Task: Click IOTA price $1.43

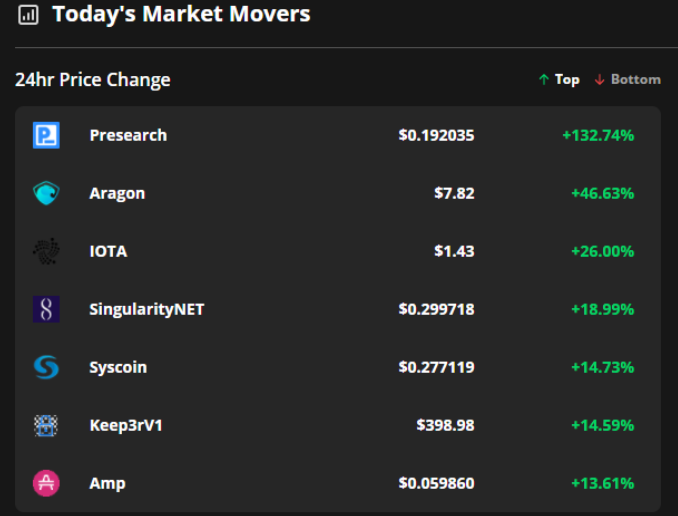Action: pos(454,251)
